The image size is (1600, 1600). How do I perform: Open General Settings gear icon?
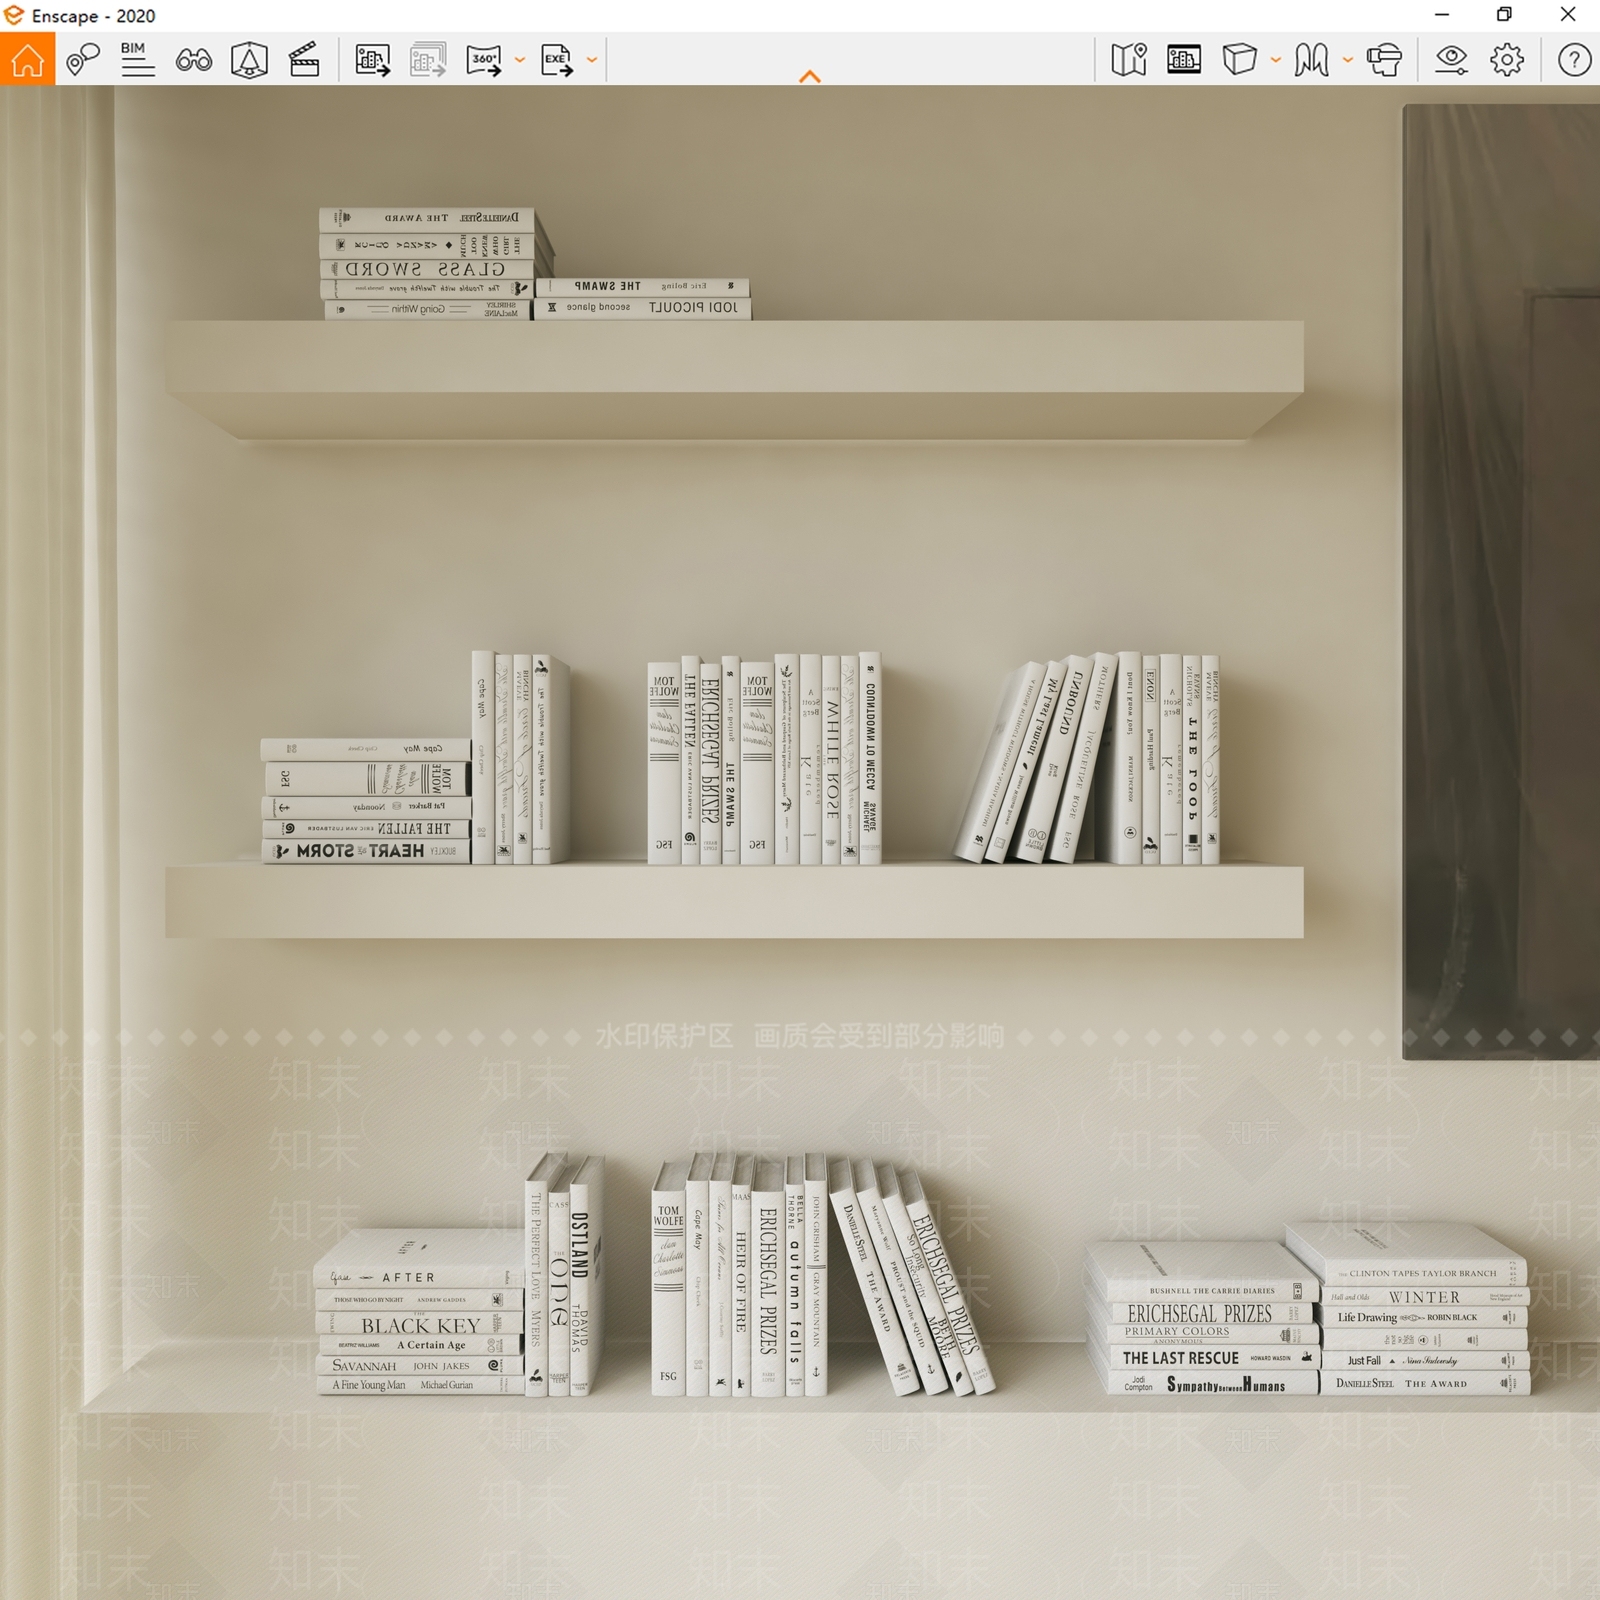coord(1507,60)
